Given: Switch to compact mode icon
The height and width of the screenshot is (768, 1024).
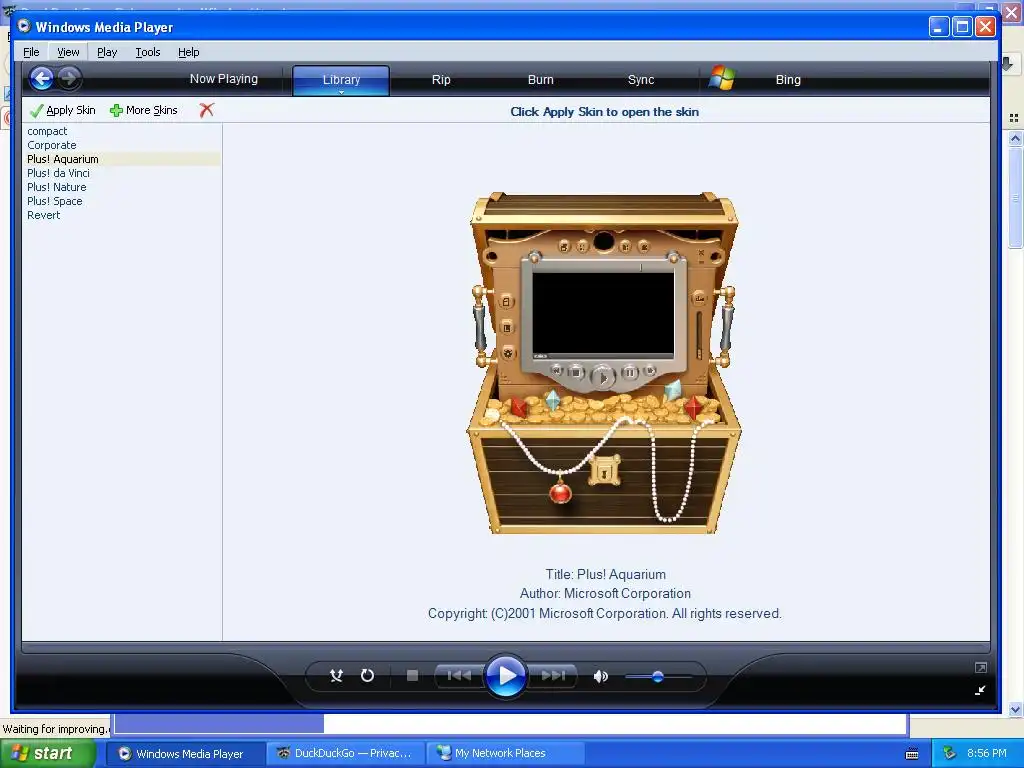Looking at the screenshot, I should click(x=980, y=690).
